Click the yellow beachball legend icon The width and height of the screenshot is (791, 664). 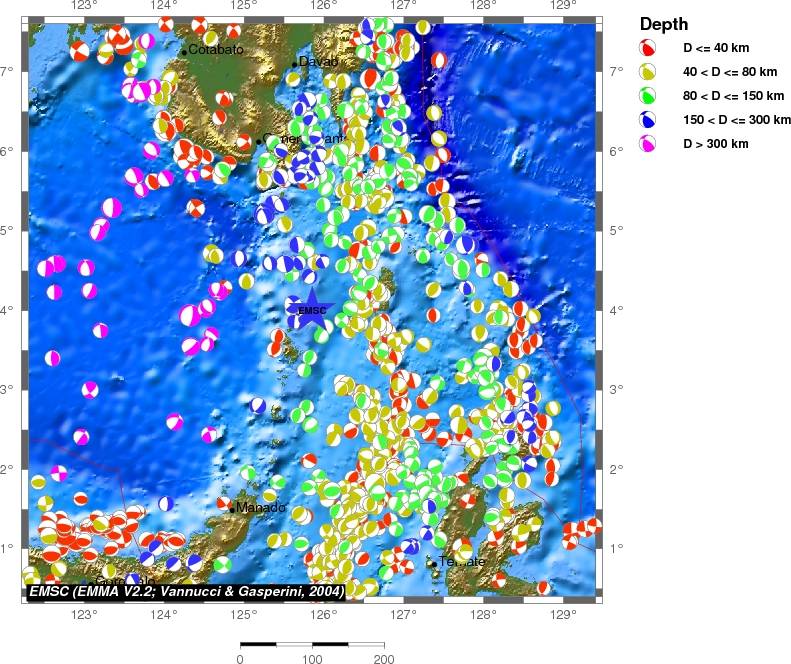pyautogui.click(x=648, y=72)
